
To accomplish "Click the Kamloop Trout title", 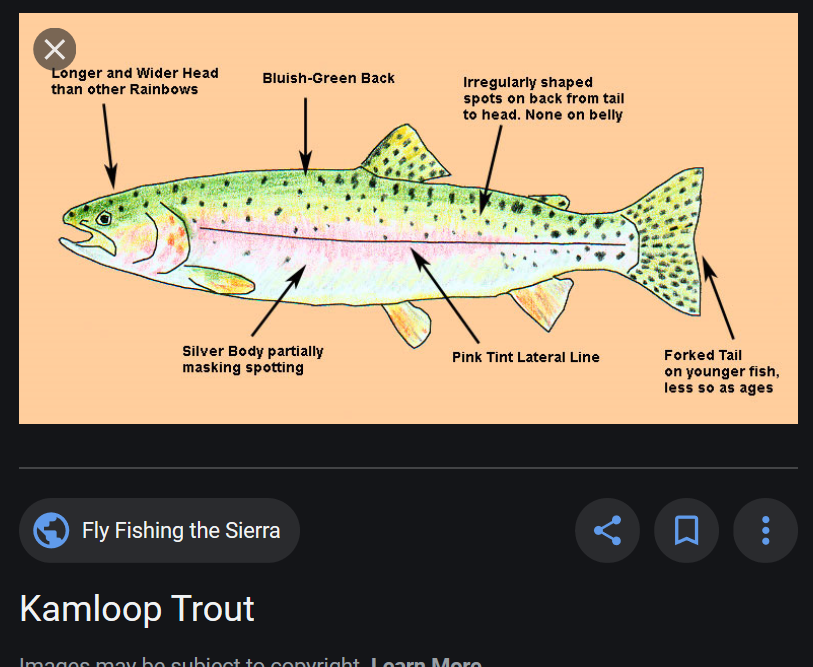I will tap(137, 608).
